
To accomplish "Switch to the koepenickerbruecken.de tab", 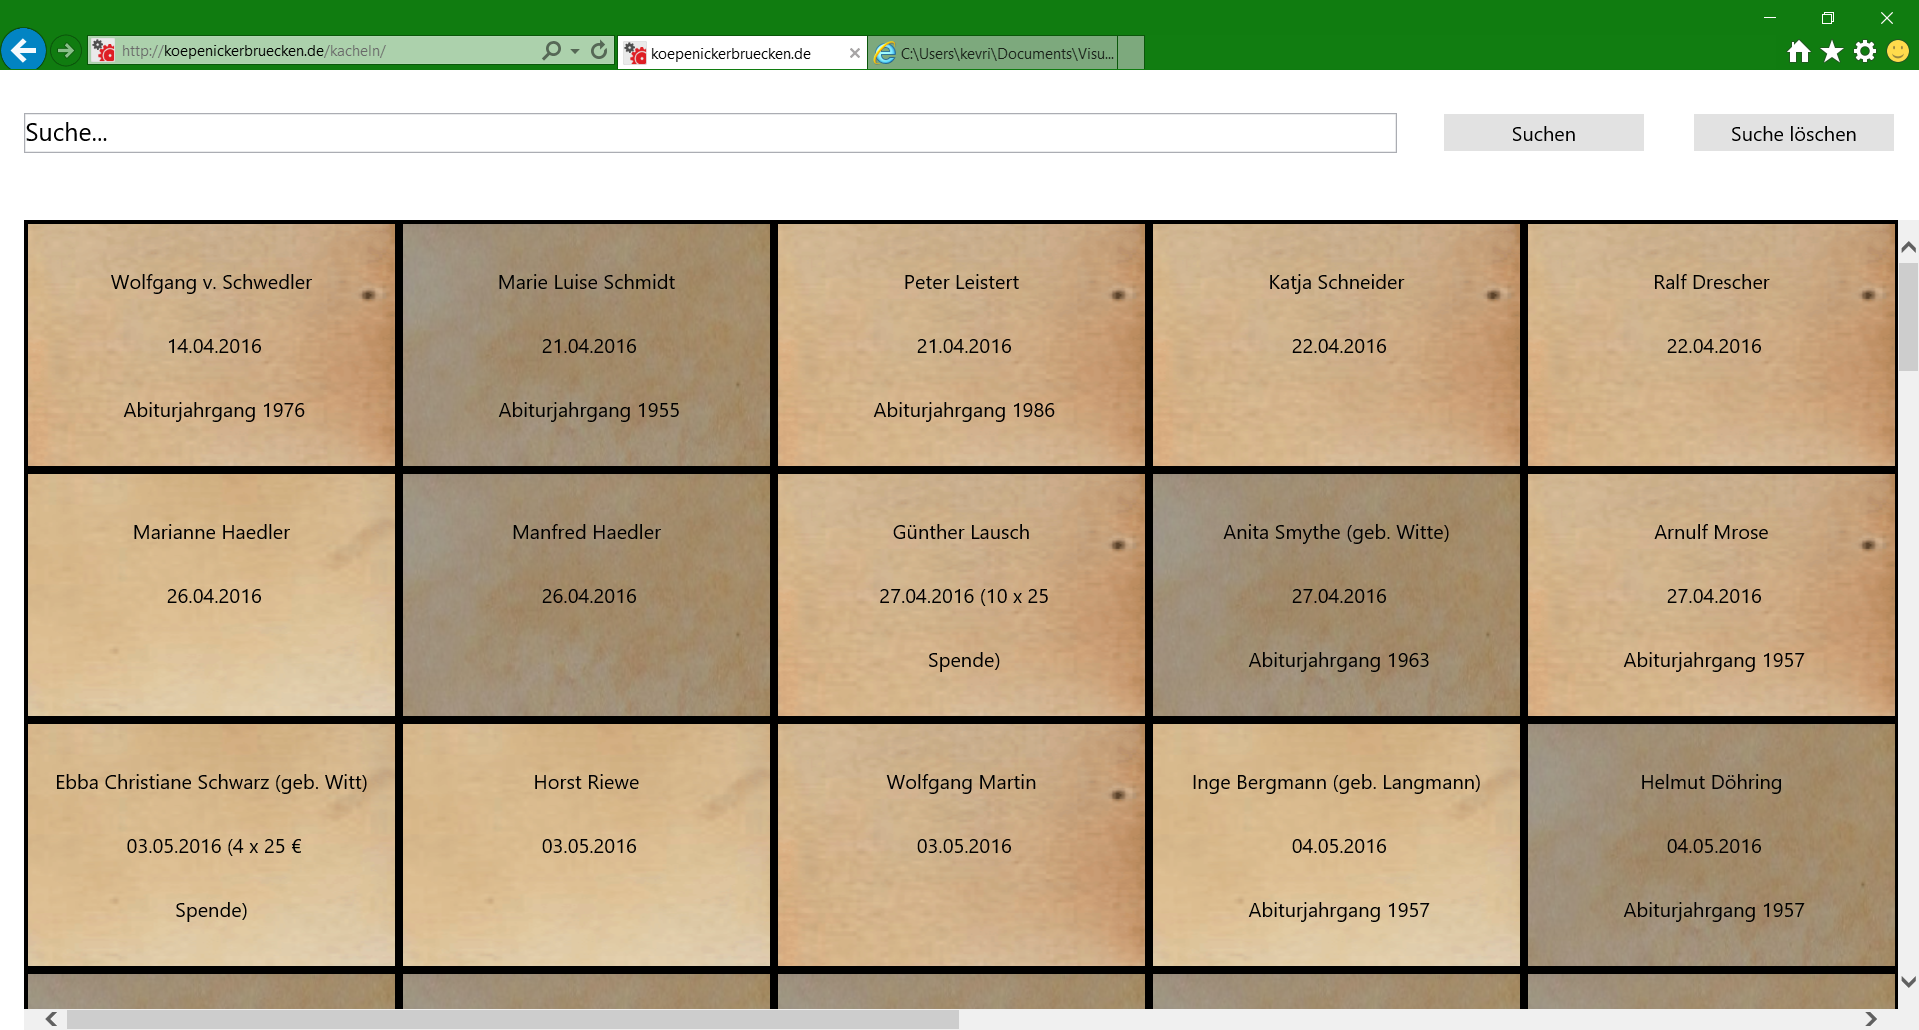I will [x=742, y=53].
